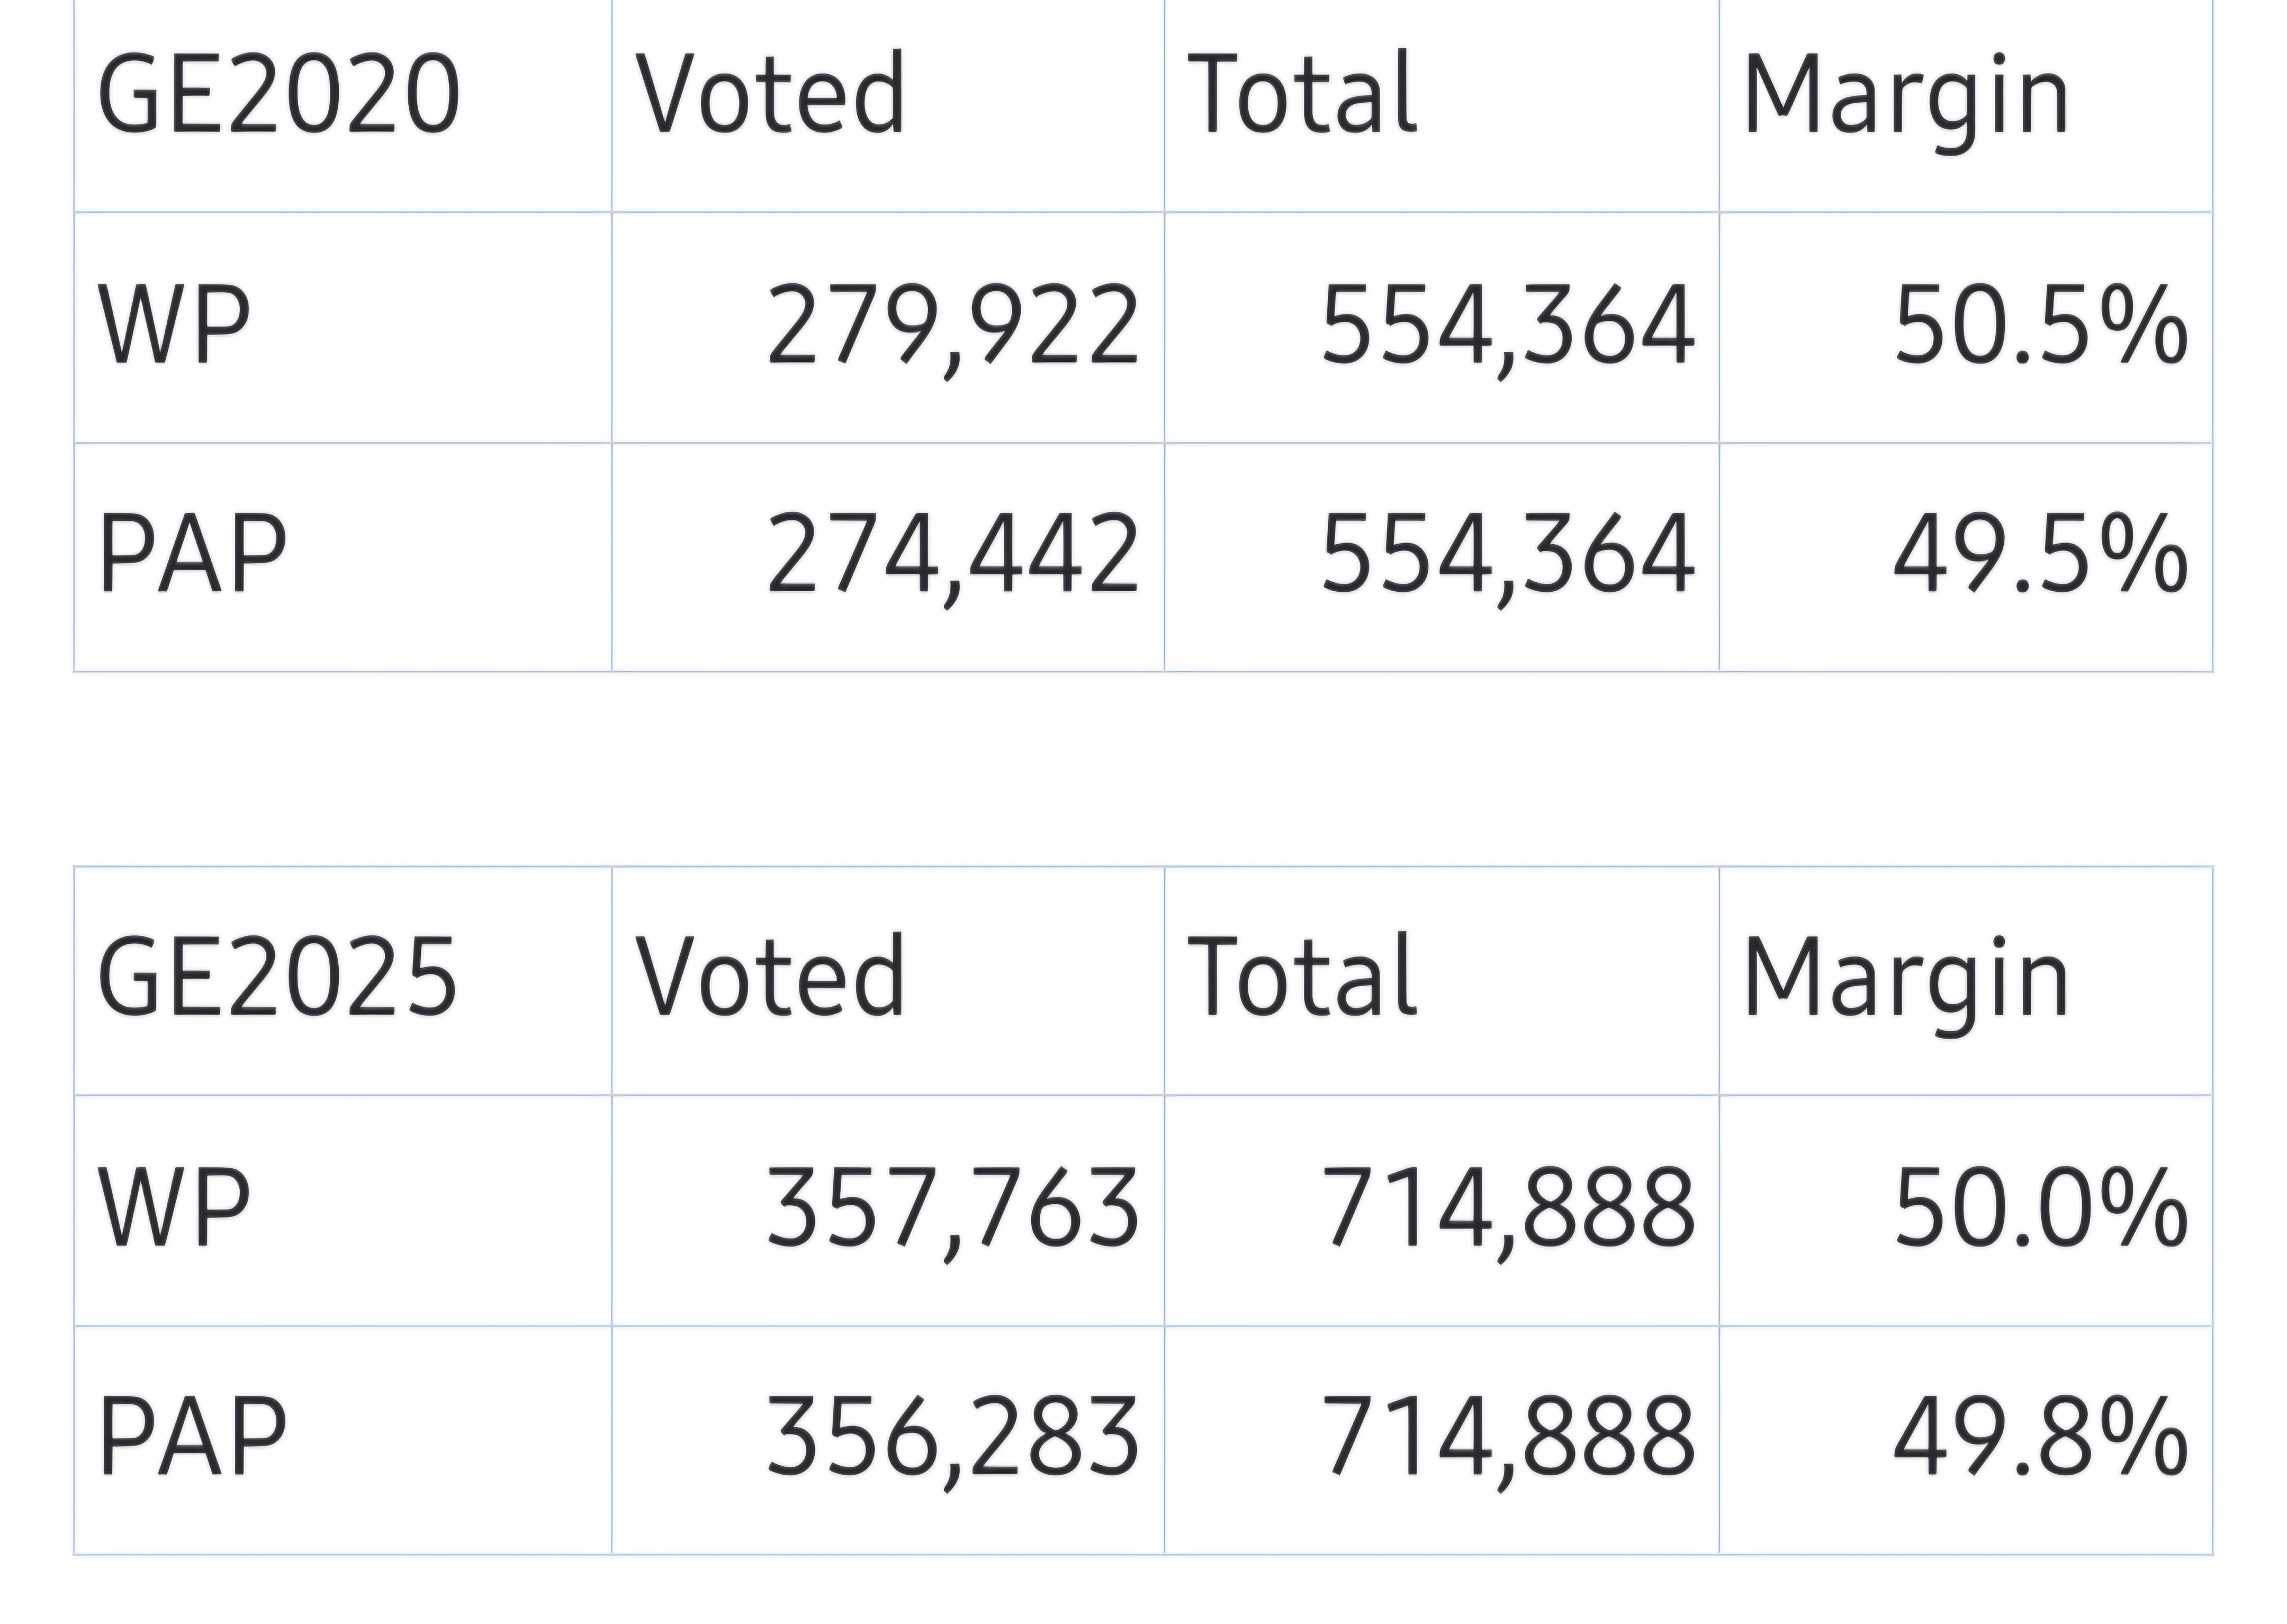Click the Total header in the GE2025 table
Image resolution: width=2287 pixels, height=1624 pixels.
(x=1302, y=977)
